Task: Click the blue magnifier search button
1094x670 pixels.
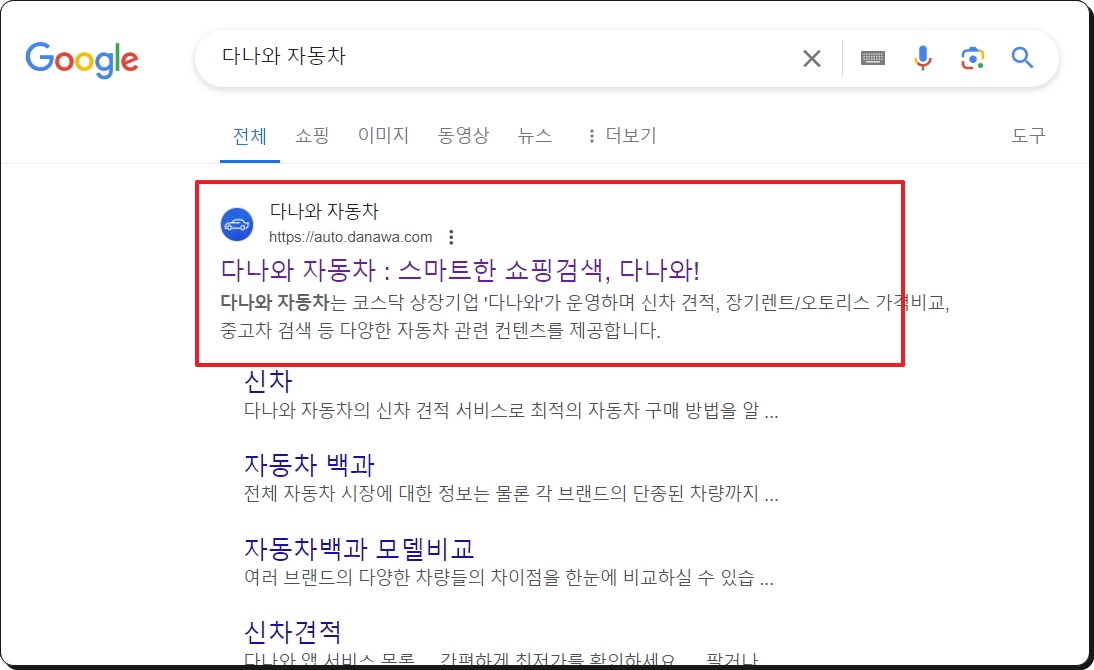Action: tap(1022, 57)
